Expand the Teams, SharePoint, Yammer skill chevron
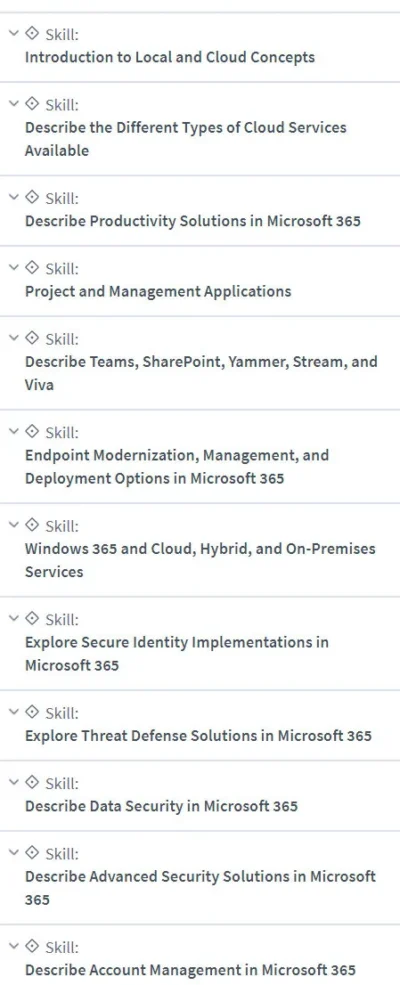The width and height of the screenshot is (400, 985). coord(14,338)
